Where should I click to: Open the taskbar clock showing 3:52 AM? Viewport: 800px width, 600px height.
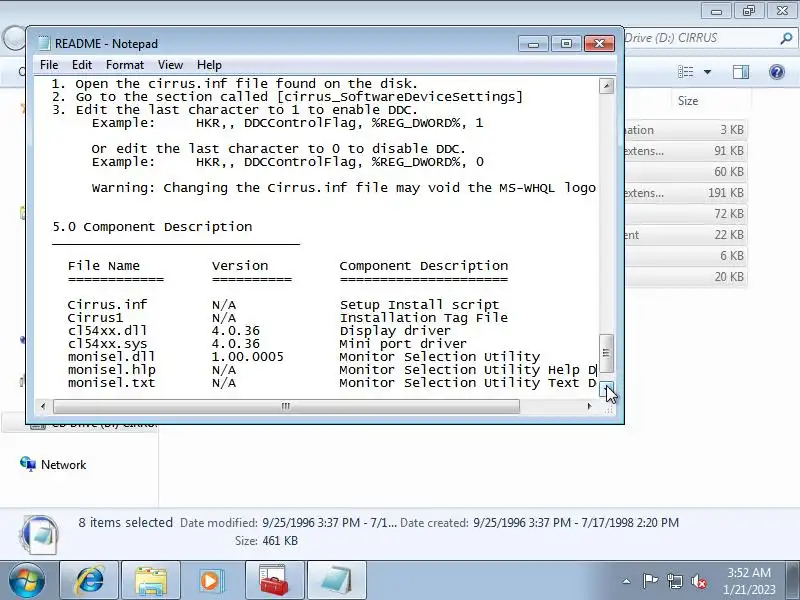point(748,581)
